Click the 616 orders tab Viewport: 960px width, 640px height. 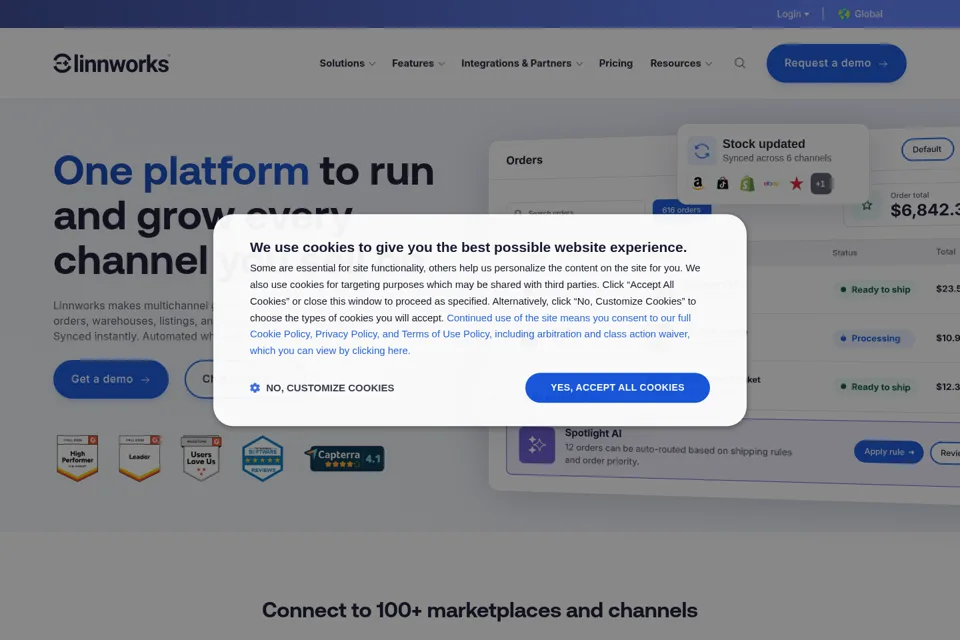point(681,208)
